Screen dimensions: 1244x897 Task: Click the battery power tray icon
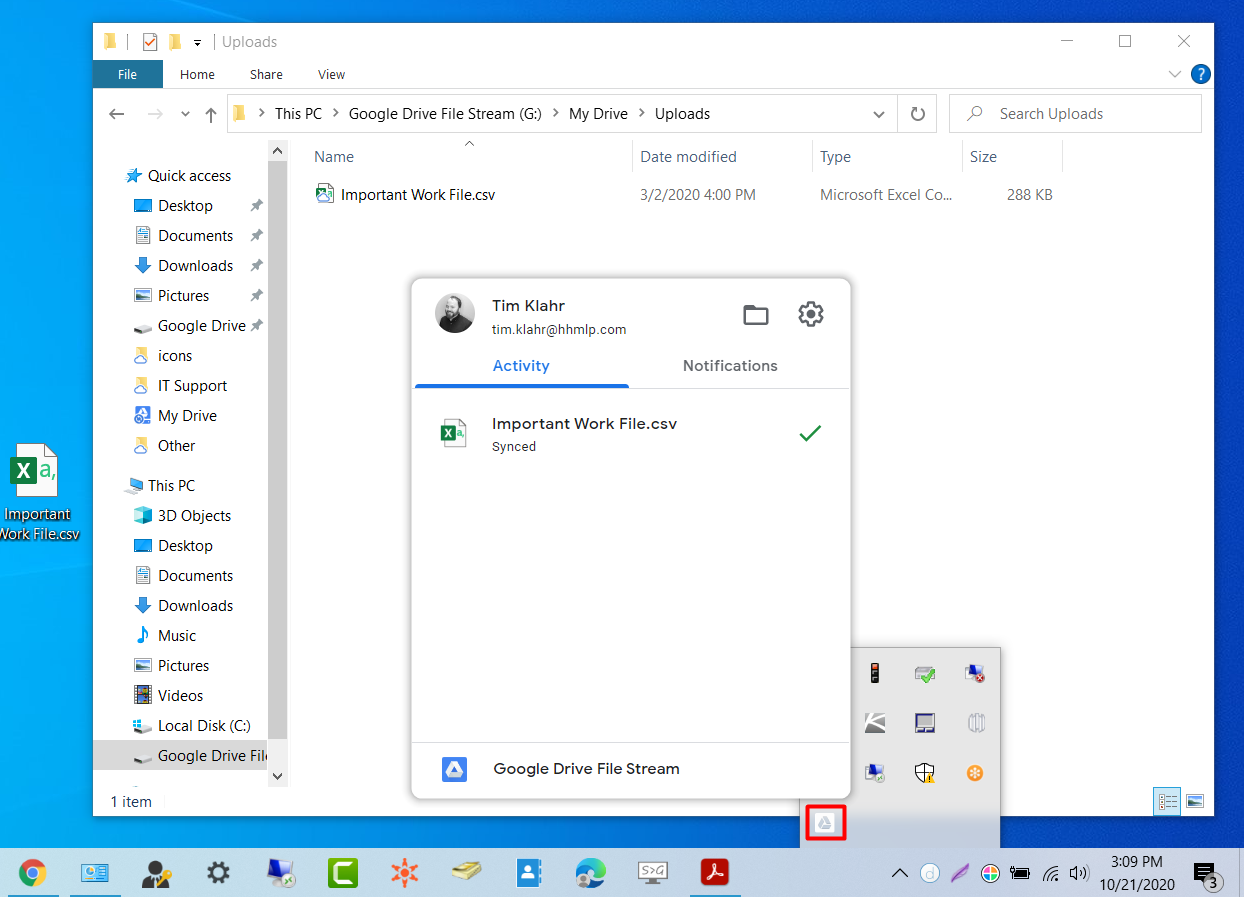(1020, 873)
